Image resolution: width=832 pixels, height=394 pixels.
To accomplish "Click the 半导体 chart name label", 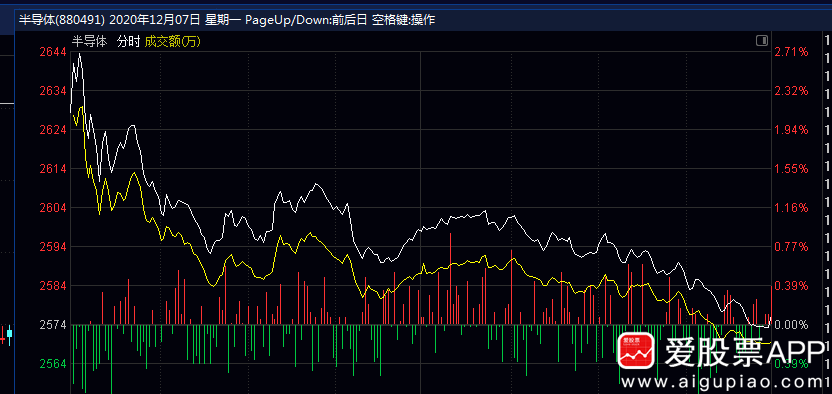I will pyautogui.click(x=90, y=41).
